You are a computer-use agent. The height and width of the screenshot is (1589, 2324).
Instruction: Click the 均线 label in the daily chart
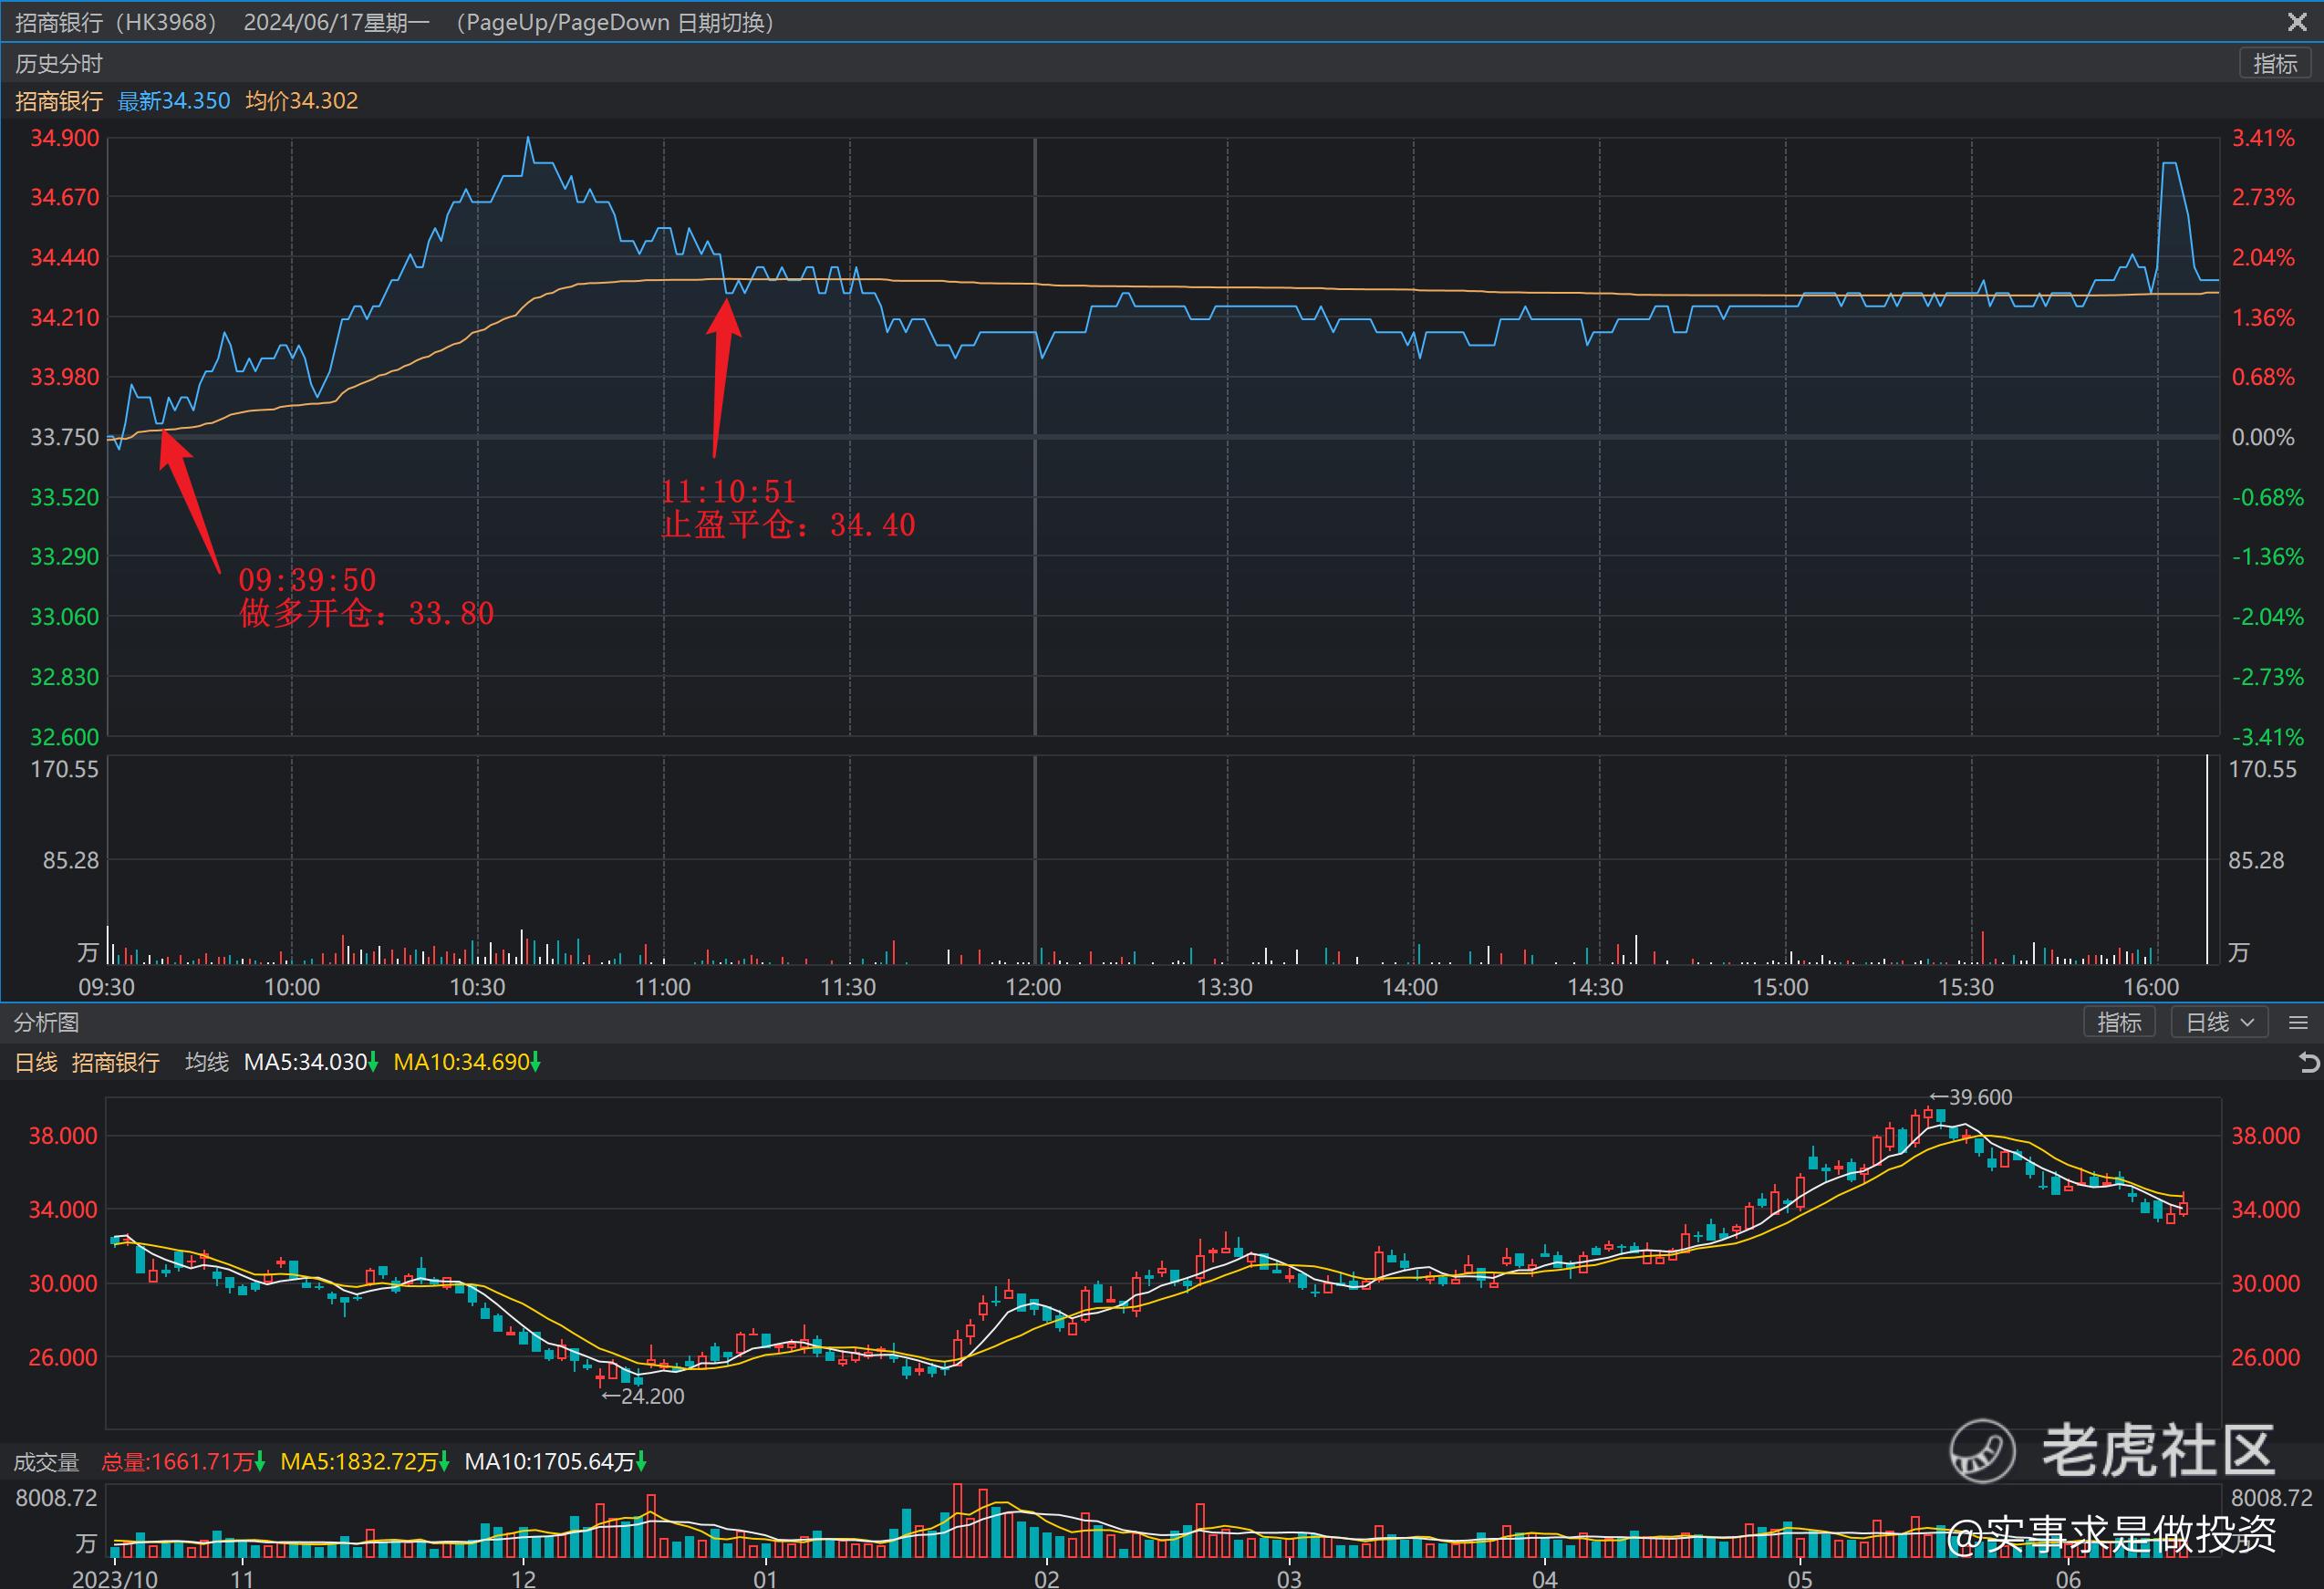click(207, 1062)
